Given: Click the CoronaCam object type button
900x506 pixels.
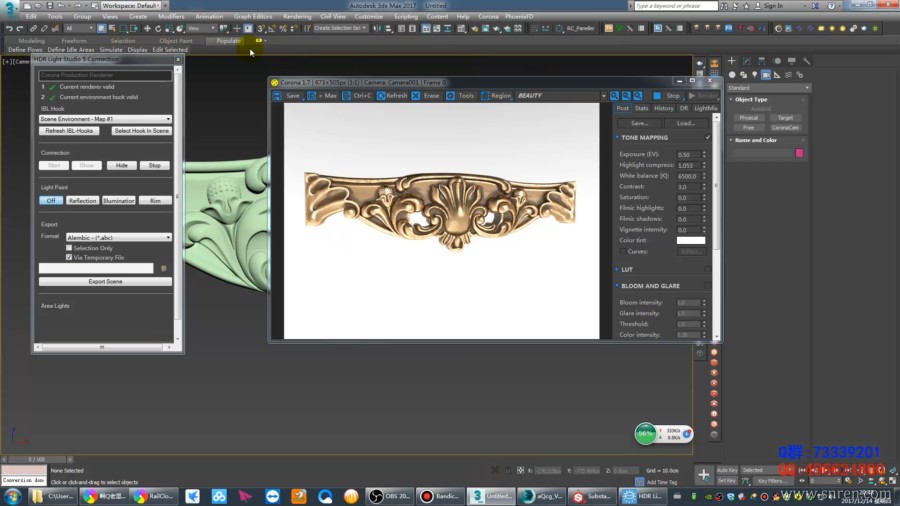Looking at the screenshot, I should click(785, 128).
